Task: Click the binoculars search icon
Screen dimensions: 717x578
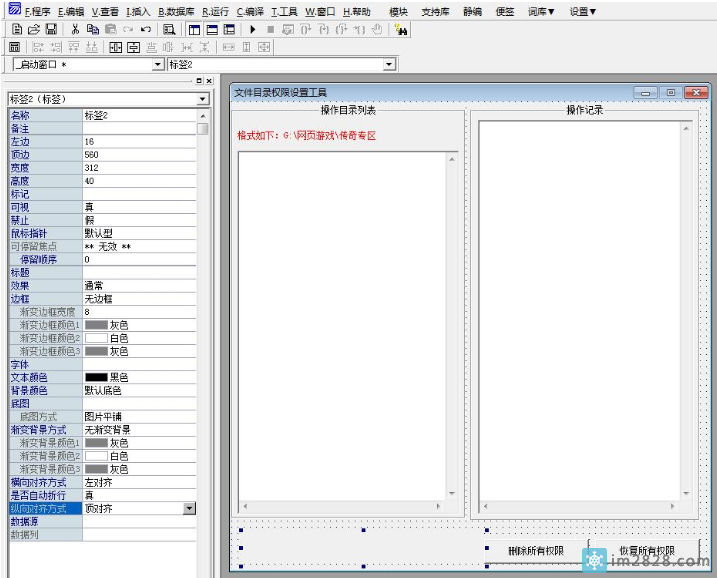Action: (x=401, y=30)
